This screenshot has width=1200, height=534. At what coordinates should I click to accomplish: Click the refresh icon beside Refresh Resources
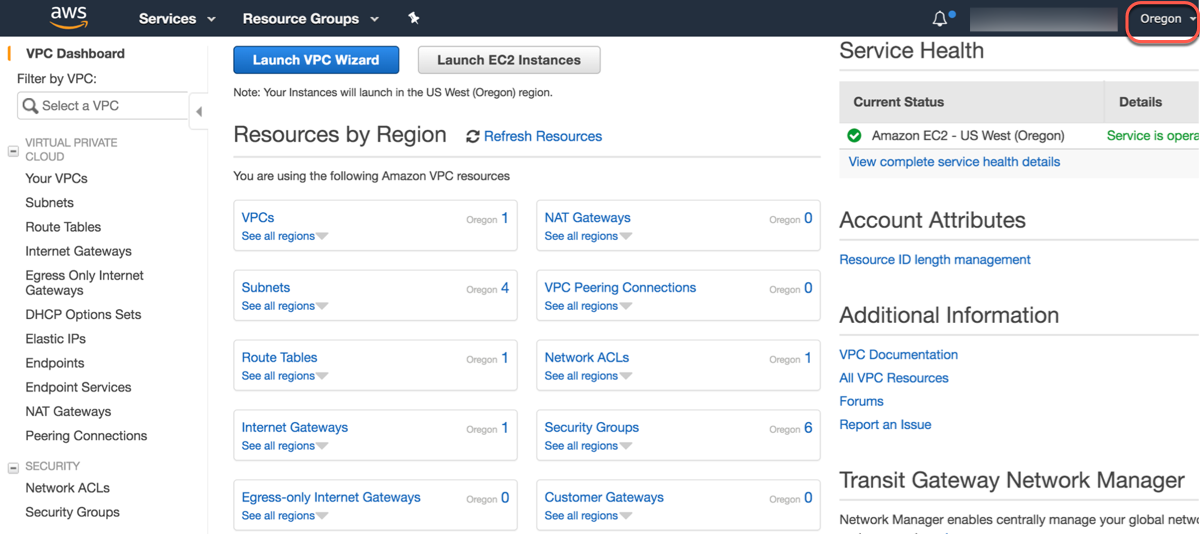click(x=473, y=137)
